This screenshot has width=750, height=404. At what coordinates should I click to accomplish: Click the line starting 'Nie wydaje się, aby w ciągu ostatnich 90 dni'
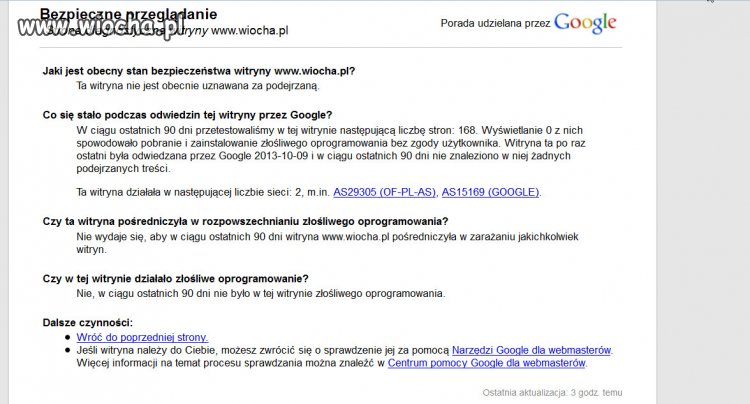point(328,237)
